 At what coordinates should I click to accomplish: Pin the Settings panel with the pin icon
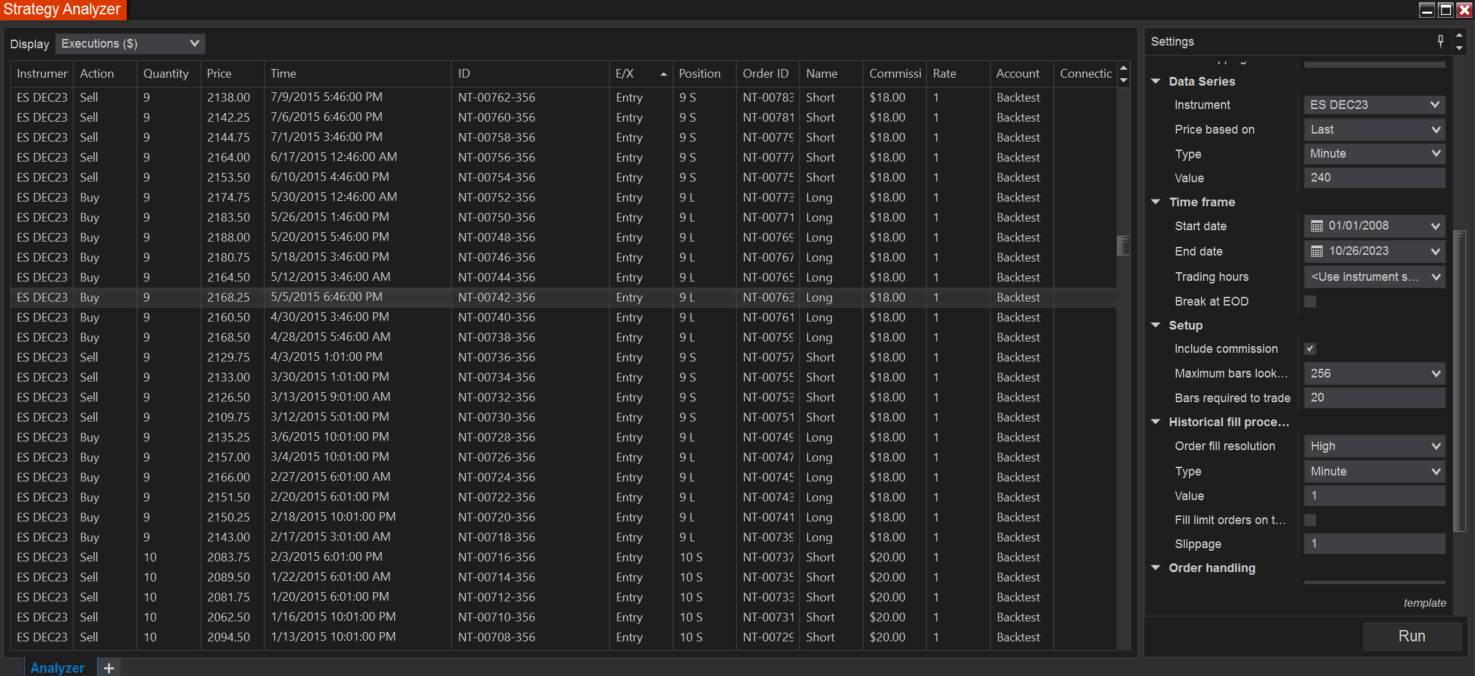pos(1441,41)
